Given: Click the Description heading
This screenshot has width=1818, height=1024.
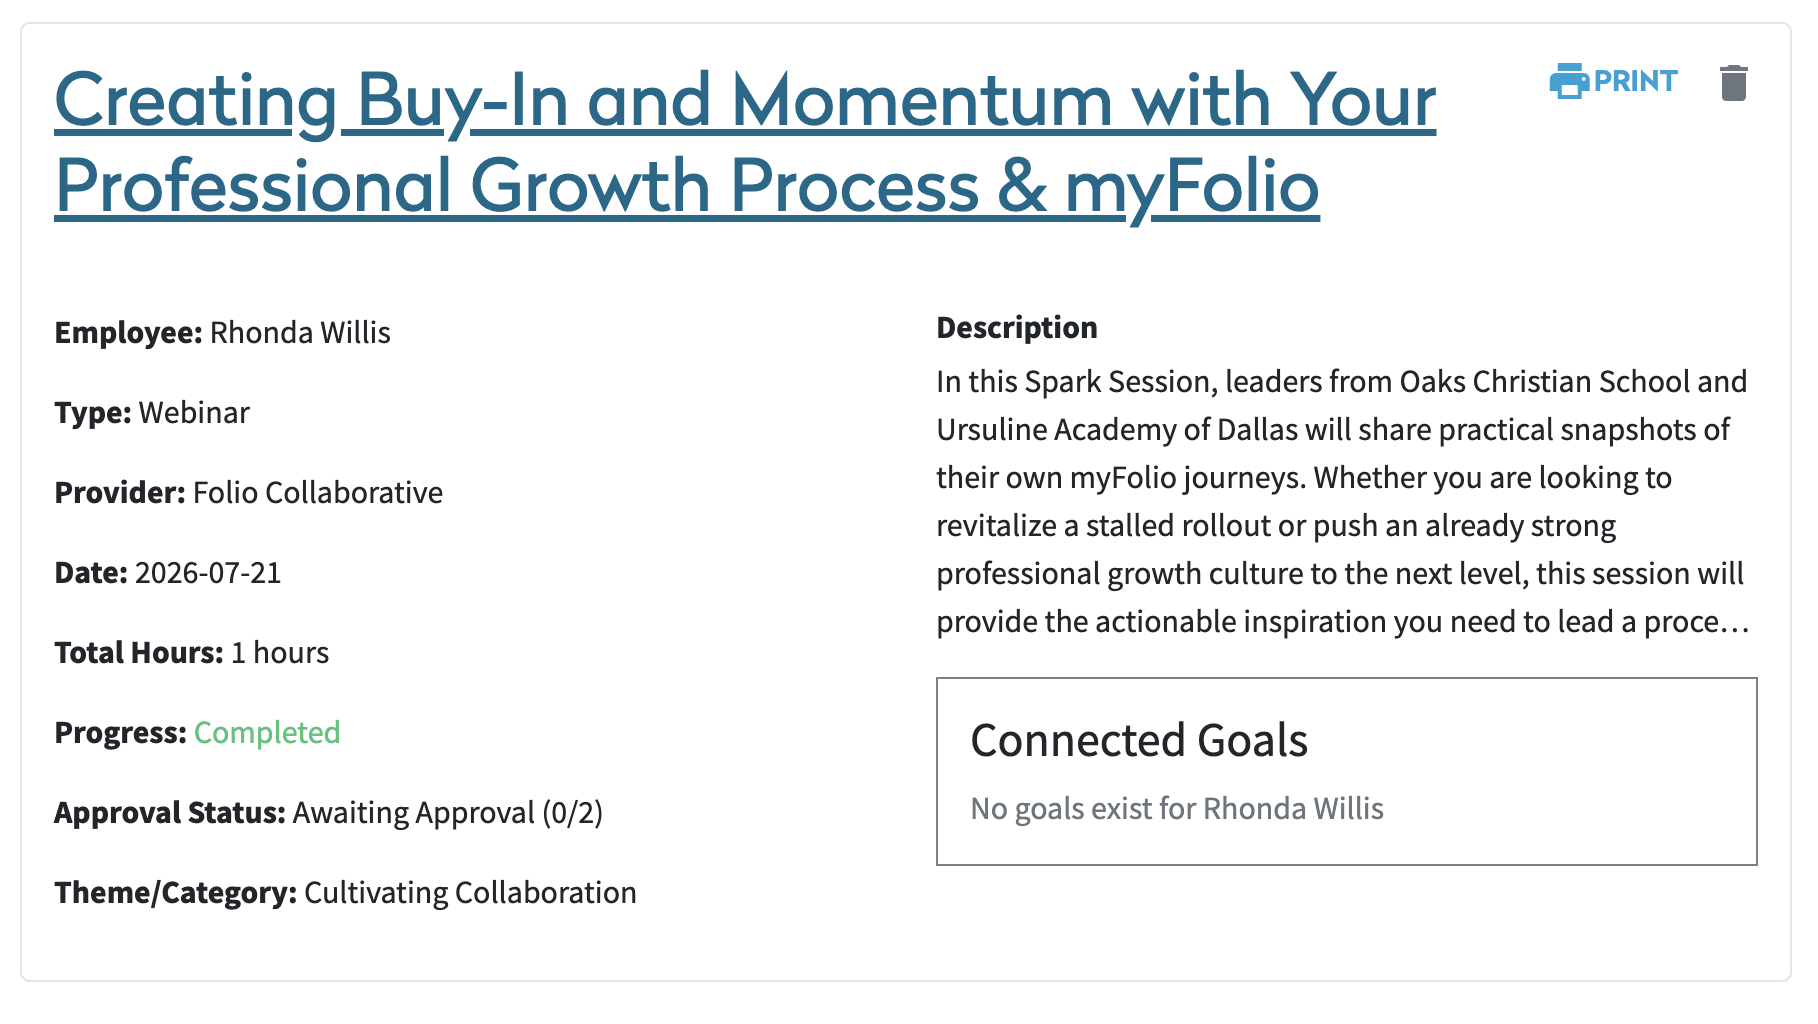Looking at the screenshot, I should click(x=1017, y=327).
